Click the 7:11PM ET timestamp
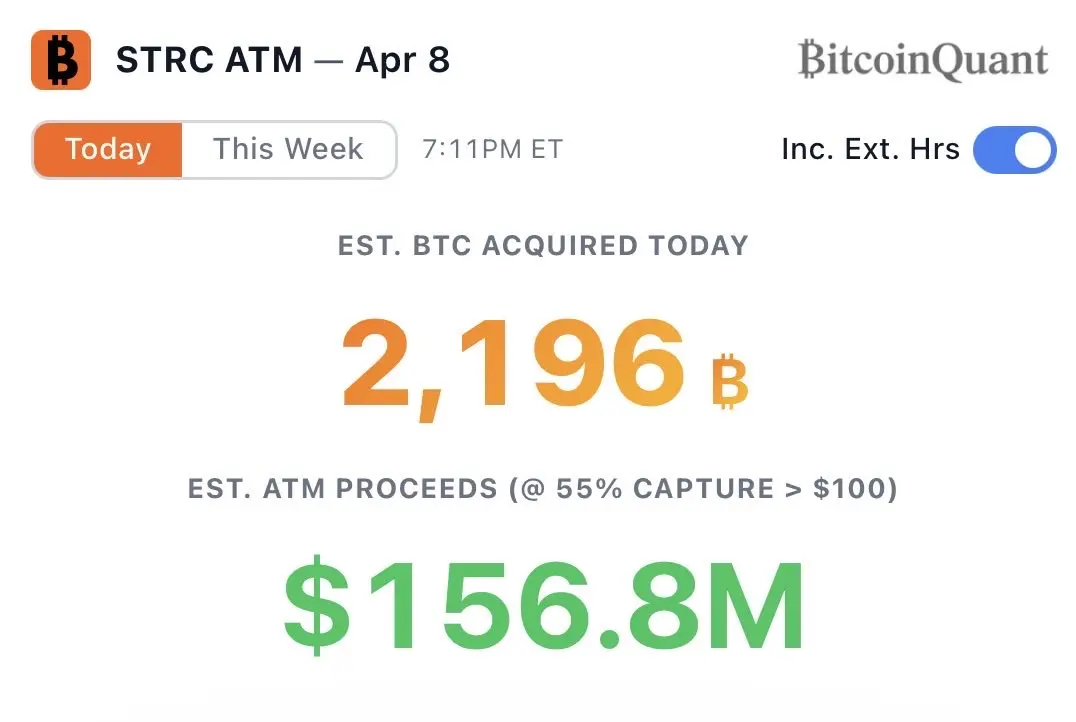1076x722 pixels. coord(492,150)
